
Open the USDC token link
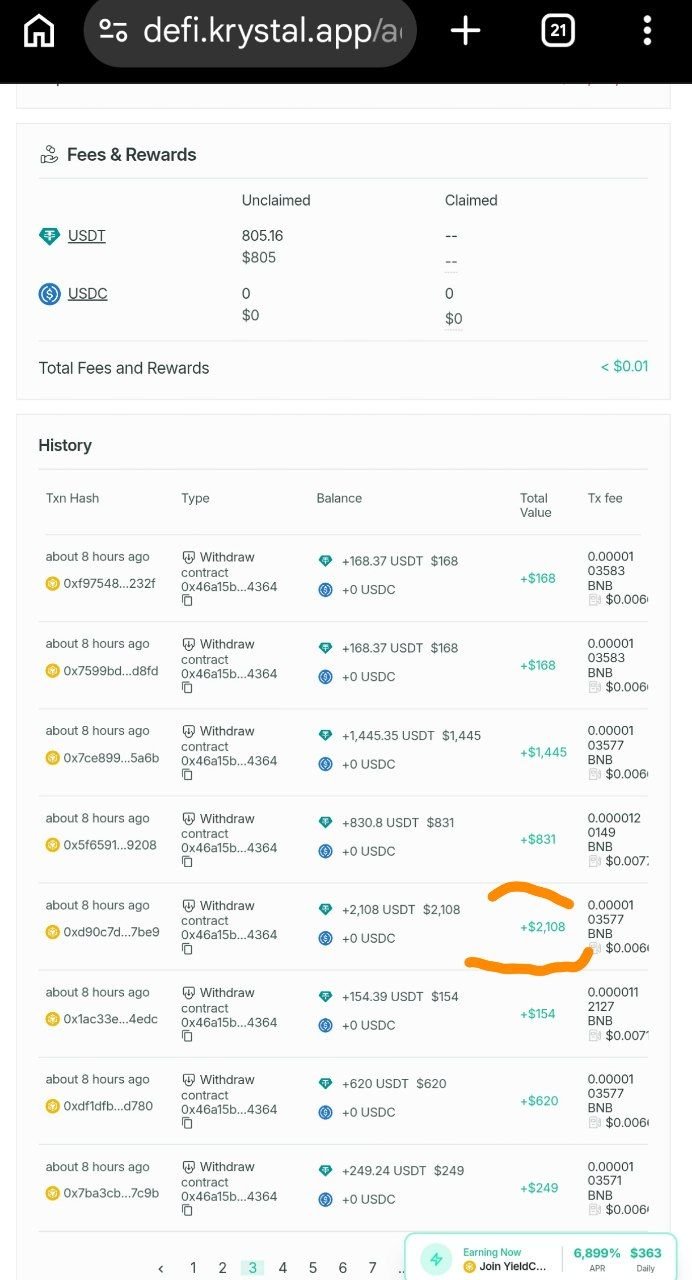coord(87,294)
